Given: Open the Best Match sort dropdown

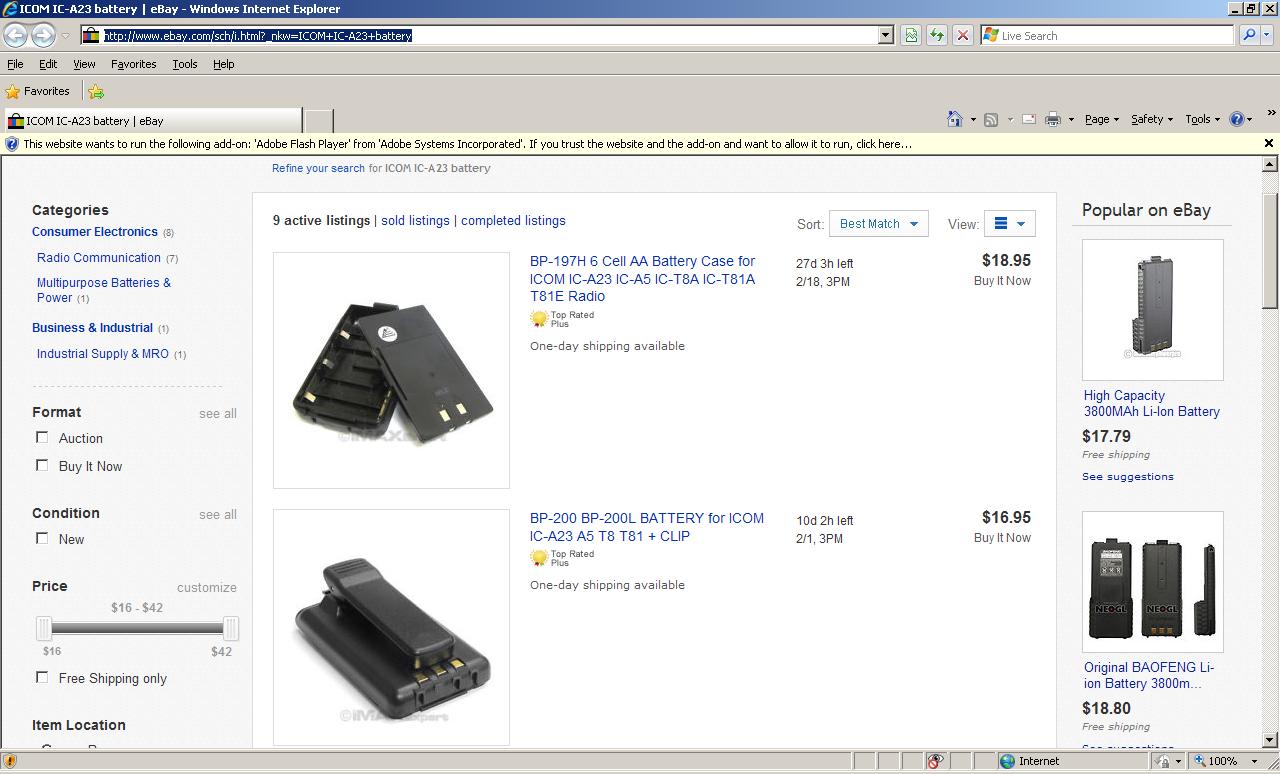Looking at the screenshot, I should pyautogui.click(x=878, y=224).
